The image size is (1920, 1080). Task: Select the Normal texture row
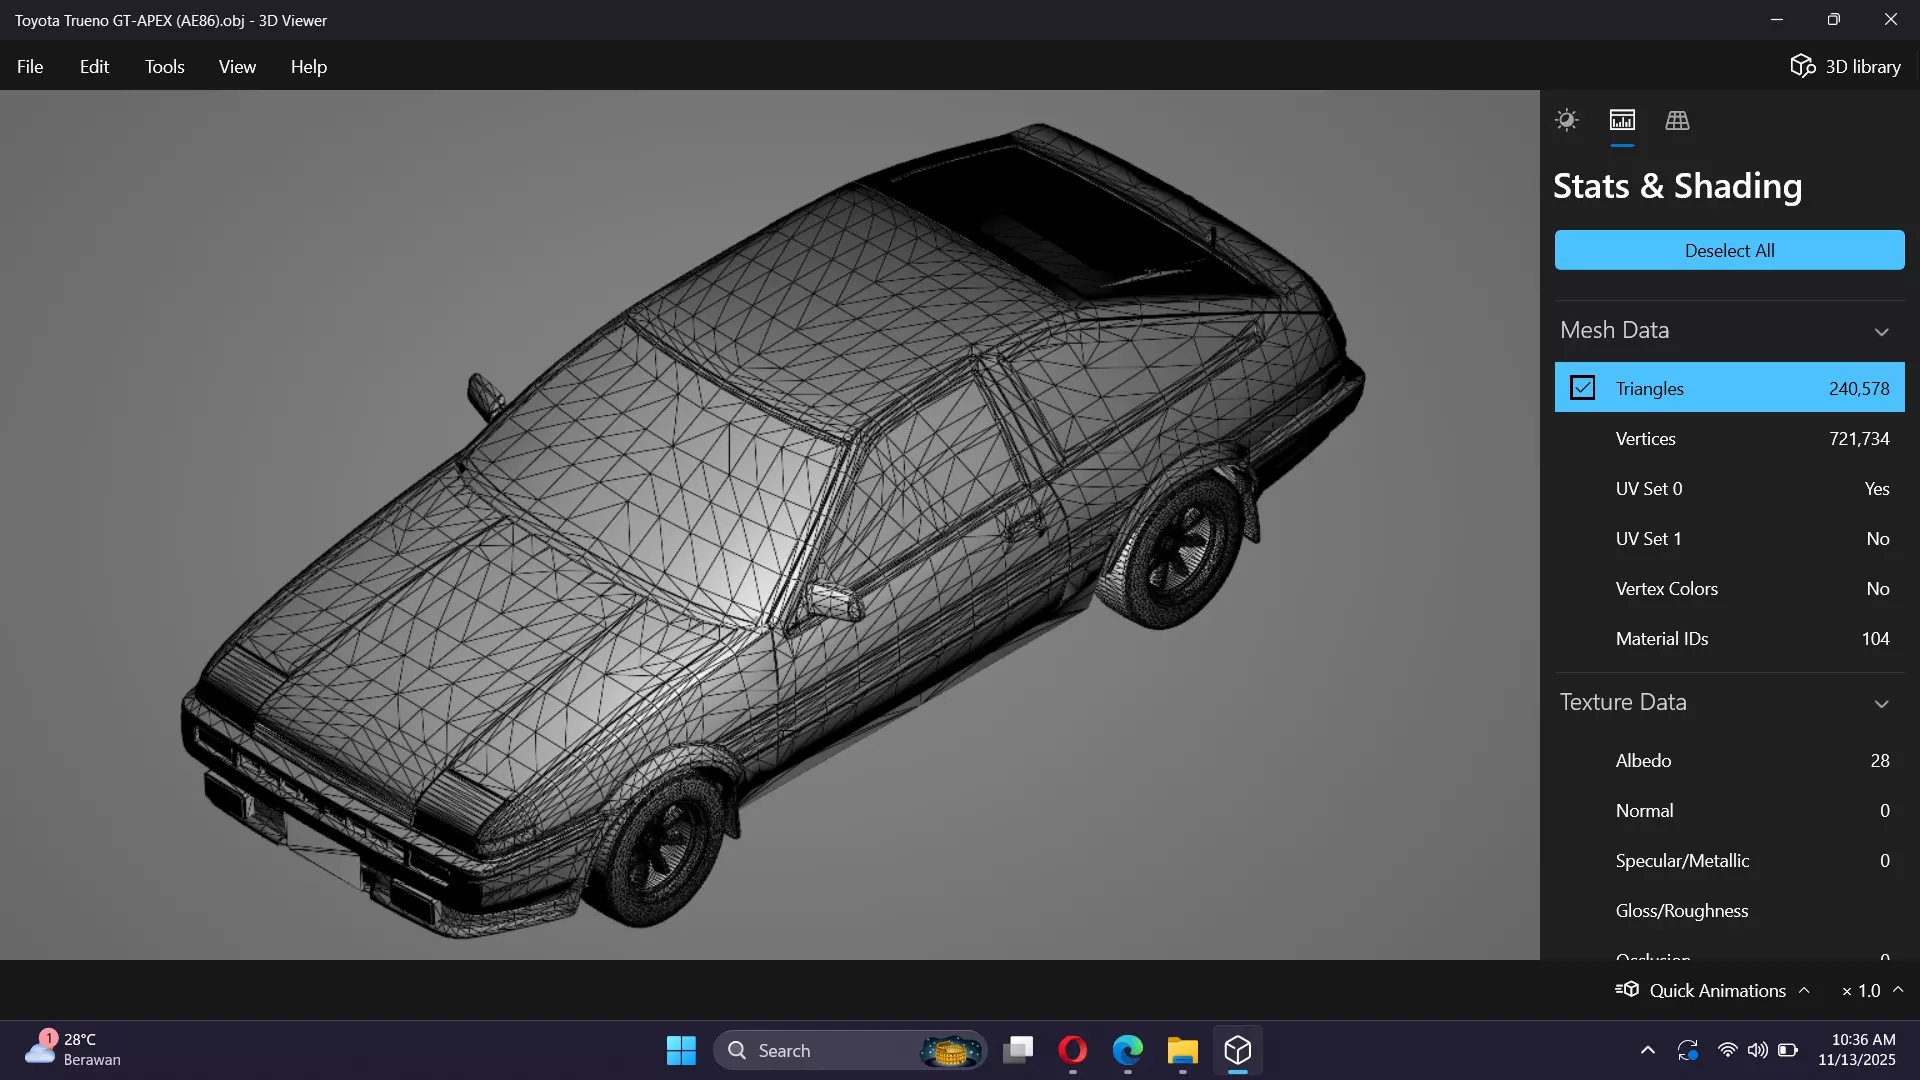tap(1729, 810)
